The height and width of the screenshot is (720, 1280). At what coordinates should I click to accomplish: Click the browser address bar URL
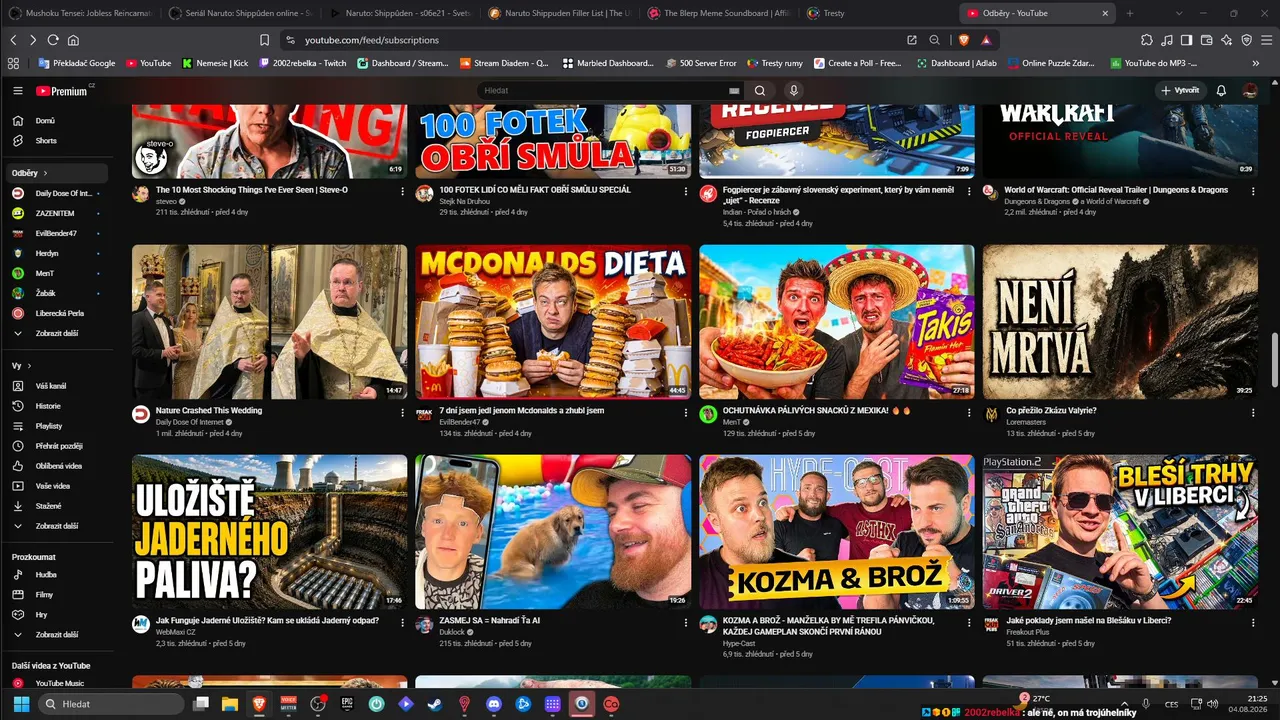tap(372, 40)
